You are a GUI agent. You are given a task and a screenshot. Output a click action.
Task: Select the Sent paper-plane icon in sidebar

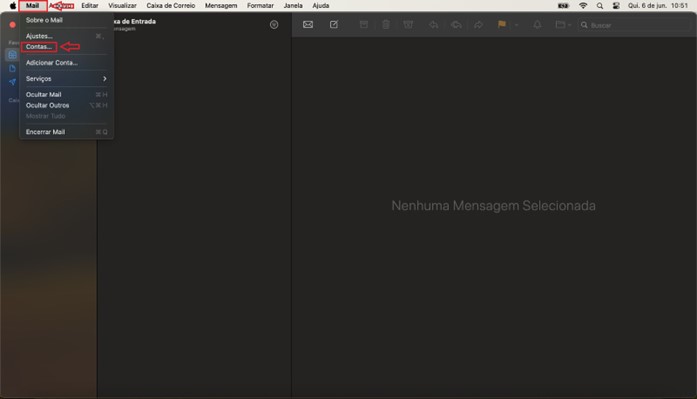pyautogui.click(x=12, y=82)
